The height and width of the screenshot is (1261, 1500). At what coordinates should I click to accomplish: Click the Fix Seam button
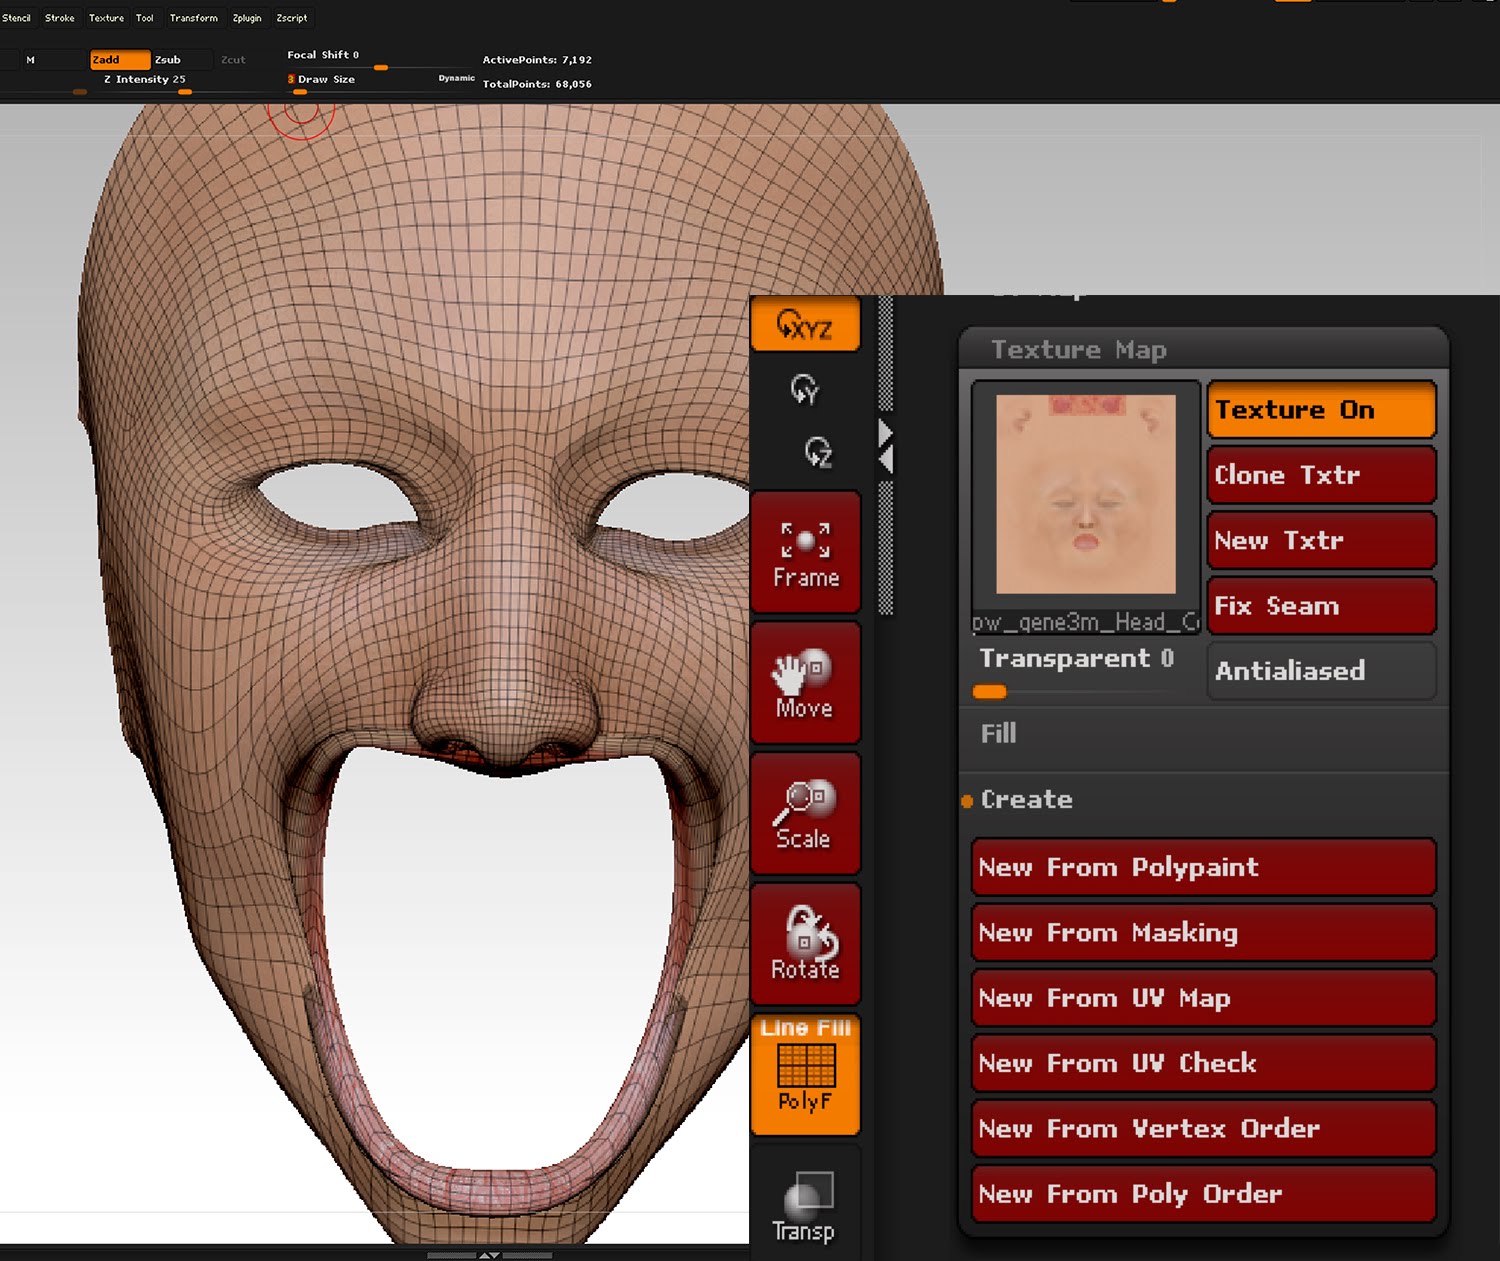(x=1321, y=606)
